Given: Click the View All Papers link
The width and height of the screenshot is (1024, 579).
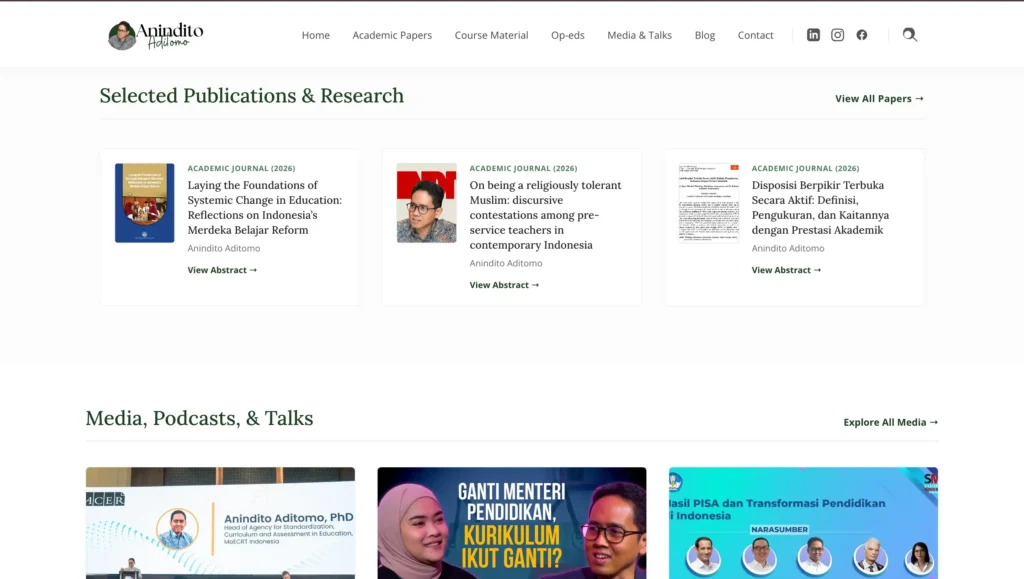Looking at the screenshot, I should click(x=879, y=99).
